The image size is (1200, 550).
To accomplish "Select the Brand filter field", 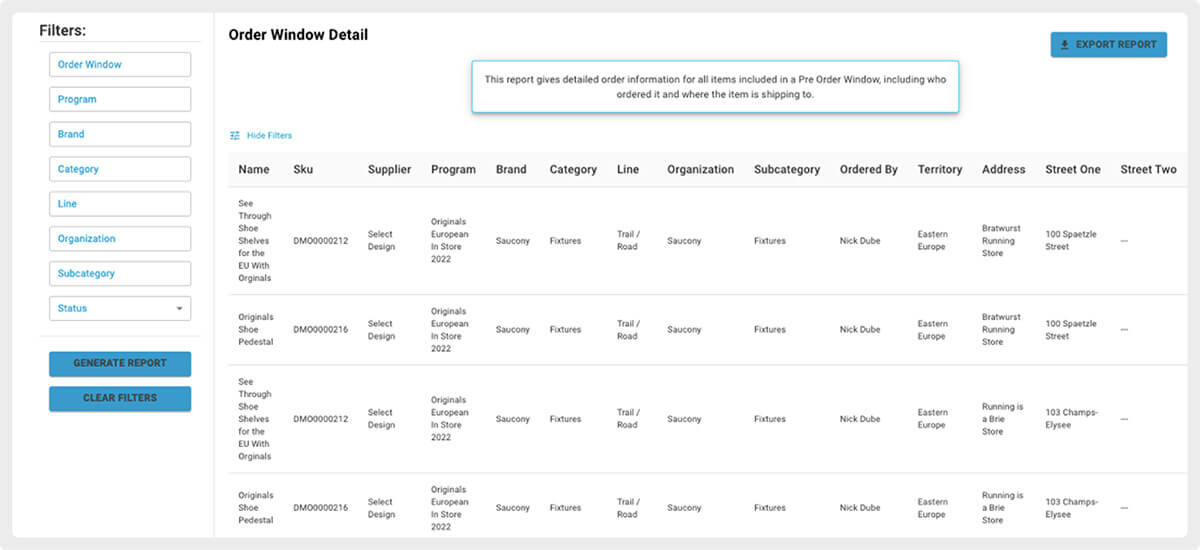I will [120, 134].
